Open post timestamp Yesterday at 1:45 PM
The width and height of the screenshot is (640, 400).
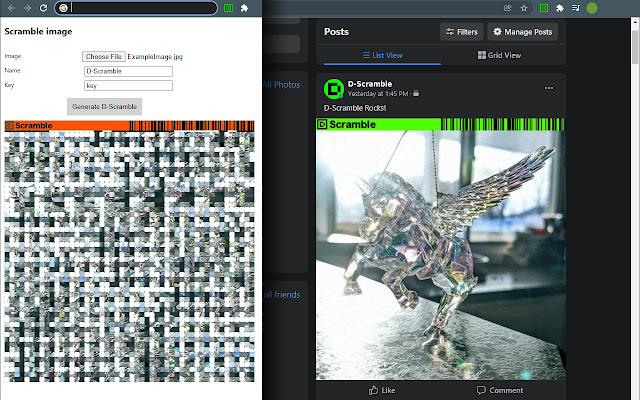[x=378, y=93]
